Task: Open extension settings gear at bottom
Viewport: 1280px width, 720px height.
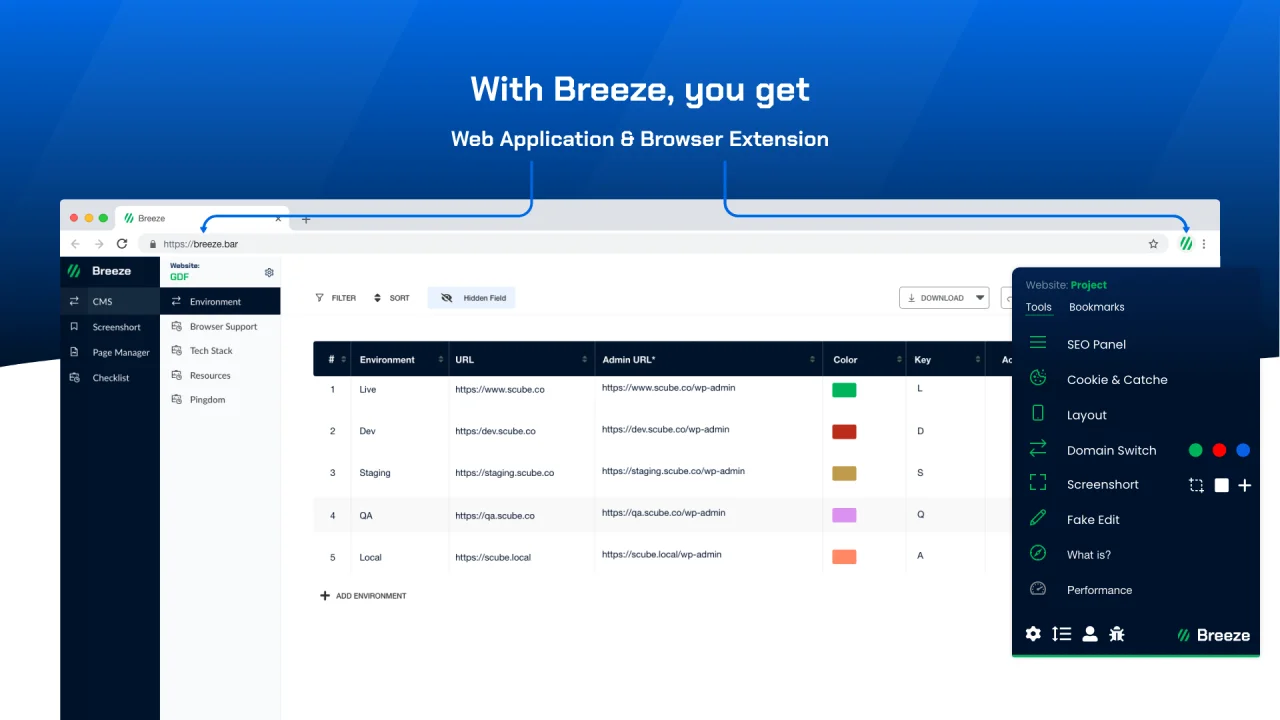Action: [x=1033, y=634]
